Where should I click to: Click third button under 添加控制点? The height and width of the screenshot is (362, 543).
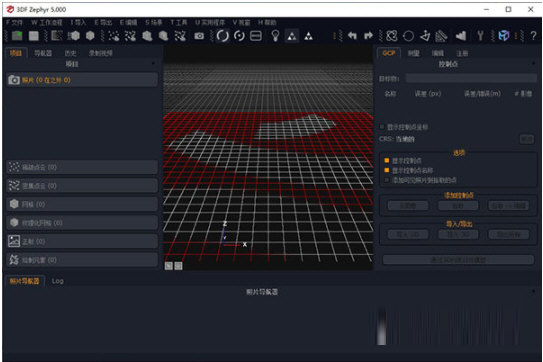[509, 205]
